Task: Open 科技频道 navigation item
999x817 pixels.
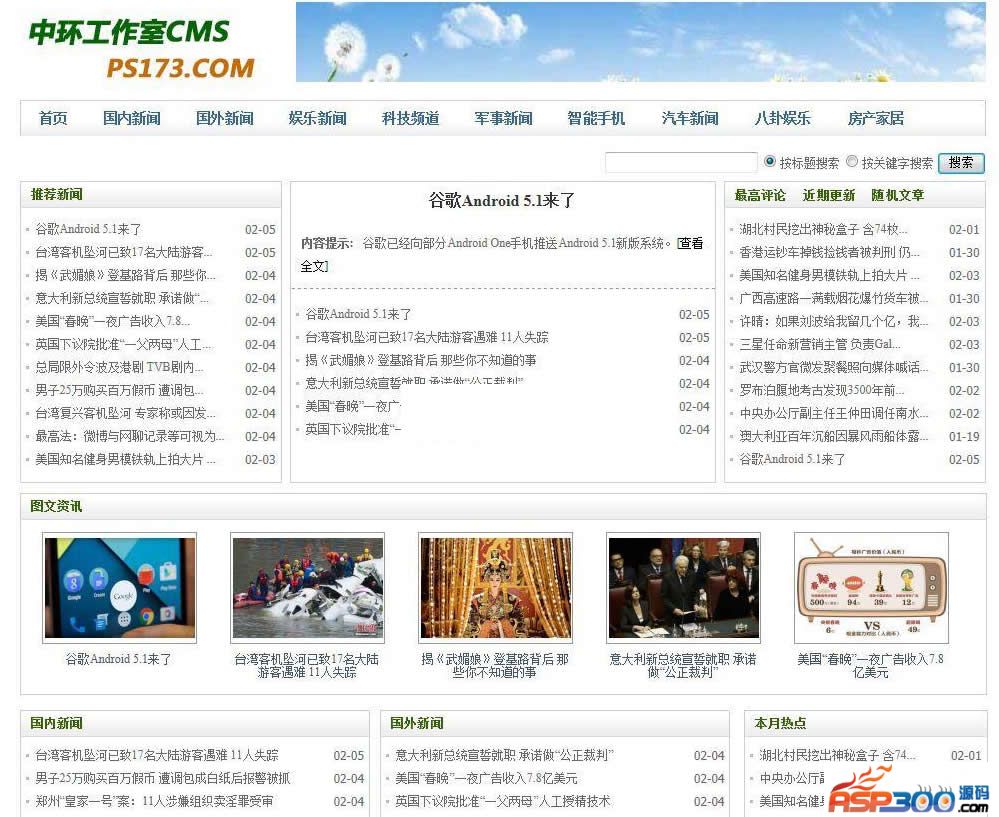Action: pos(410,118)
